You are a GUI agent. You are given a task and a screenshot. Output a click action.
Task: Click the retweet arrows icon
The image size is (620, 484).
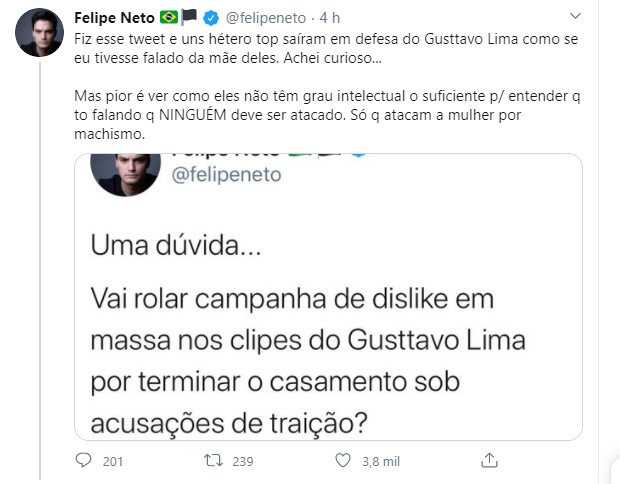(211, 461)
